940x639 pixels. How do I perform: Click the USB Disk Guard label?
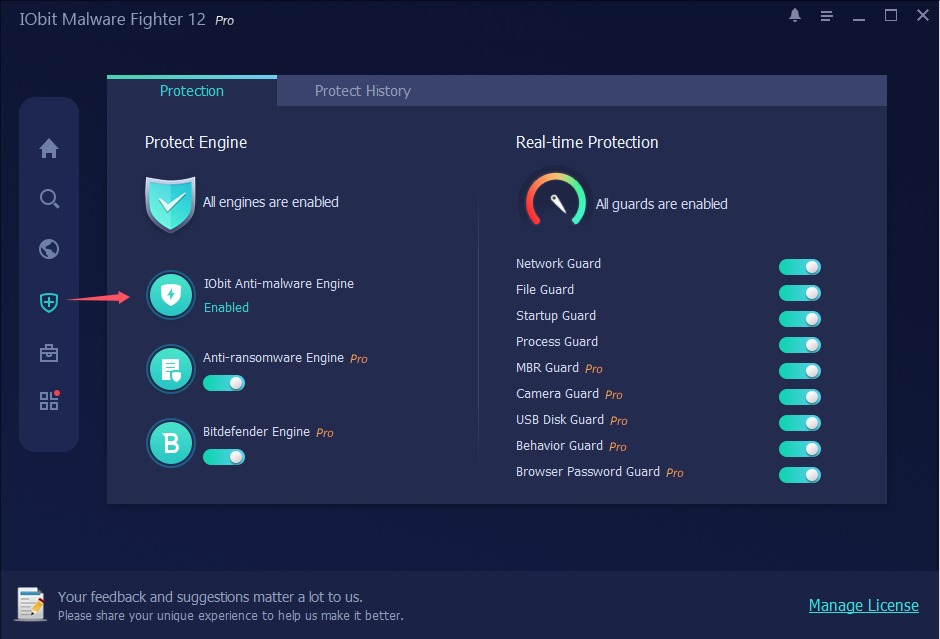click(560, 420)
